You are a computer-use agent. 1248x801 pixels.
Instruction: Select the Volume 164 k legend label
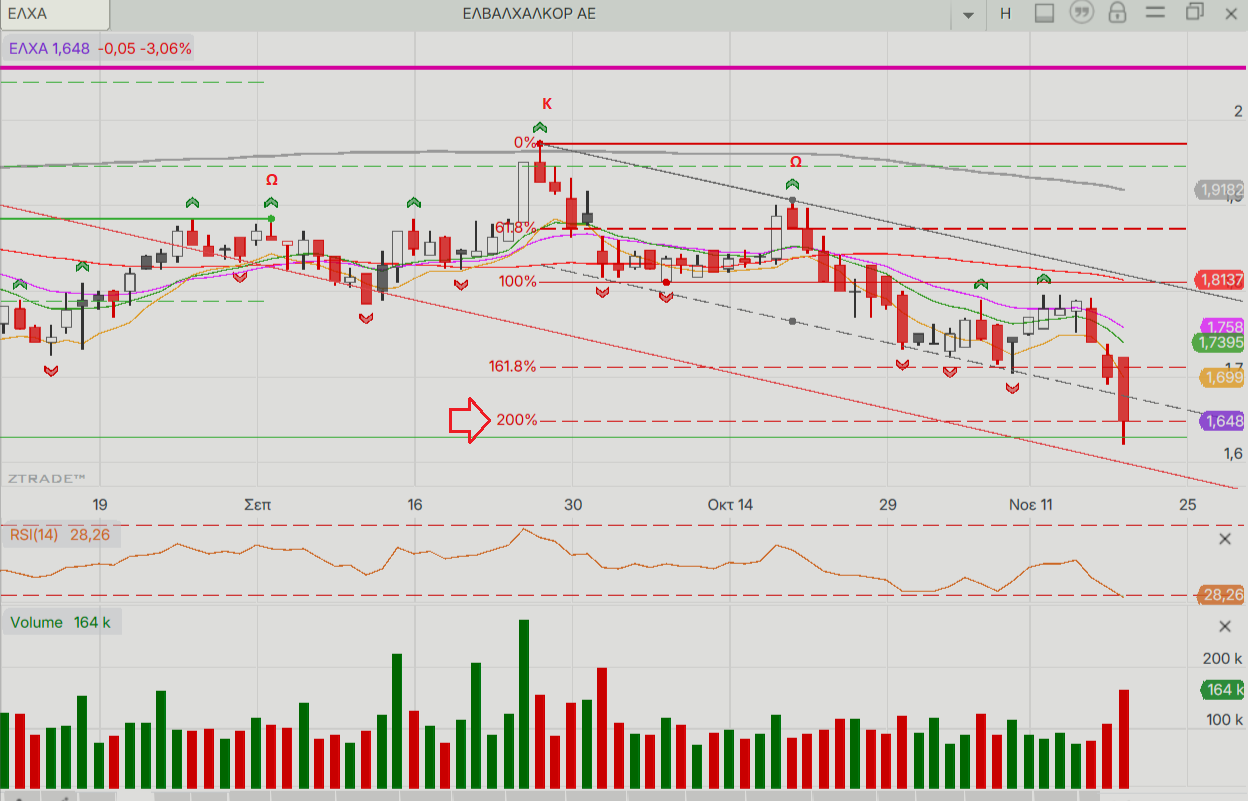click(x=60, y=622)
